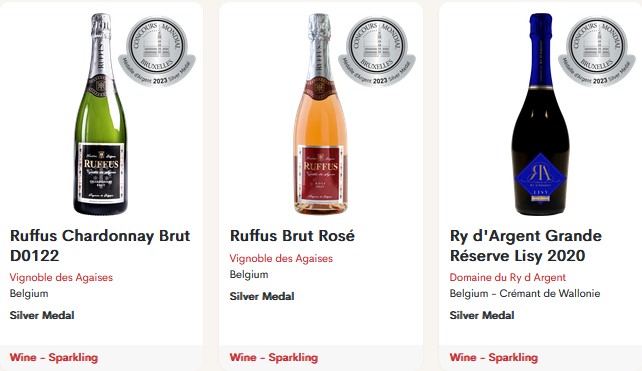Open Ry d'Argent Grande Réserve Lisy 2020 title

pos(526,245)
